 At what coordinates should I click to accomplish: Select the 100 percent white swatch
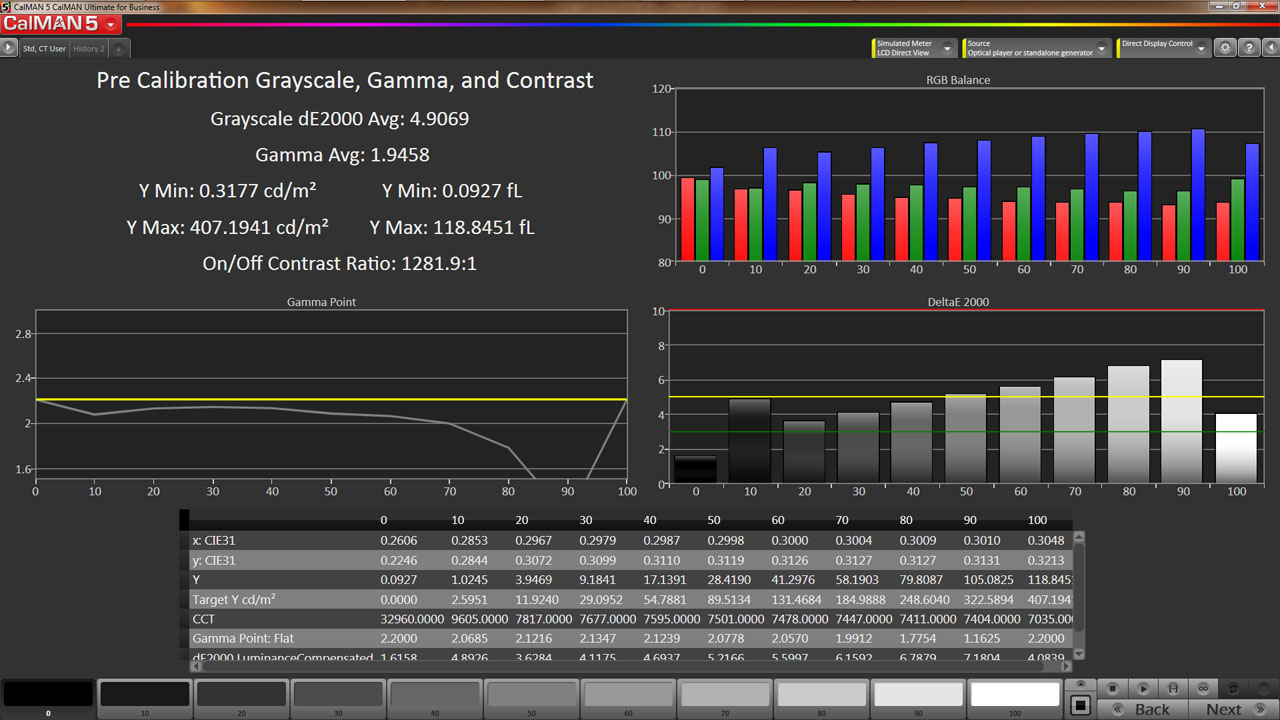click(1015, 694)
